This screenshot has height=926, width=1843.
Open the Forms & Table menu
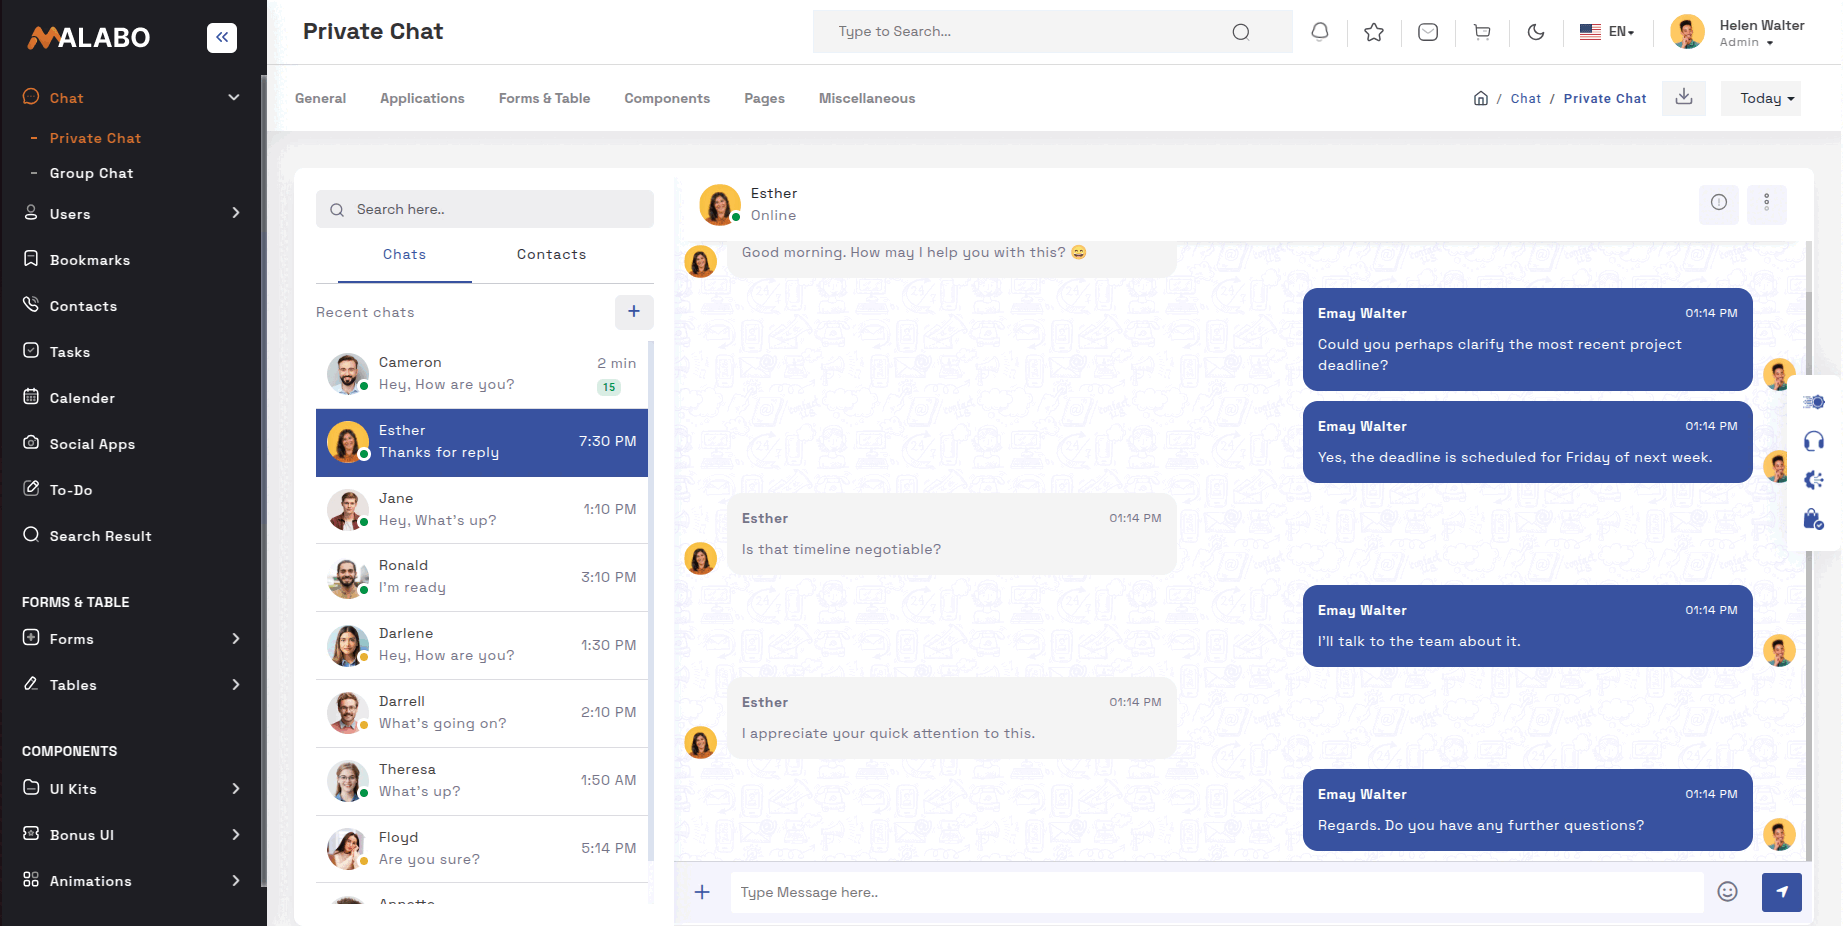pyautogui.click(x=544, y=98)
